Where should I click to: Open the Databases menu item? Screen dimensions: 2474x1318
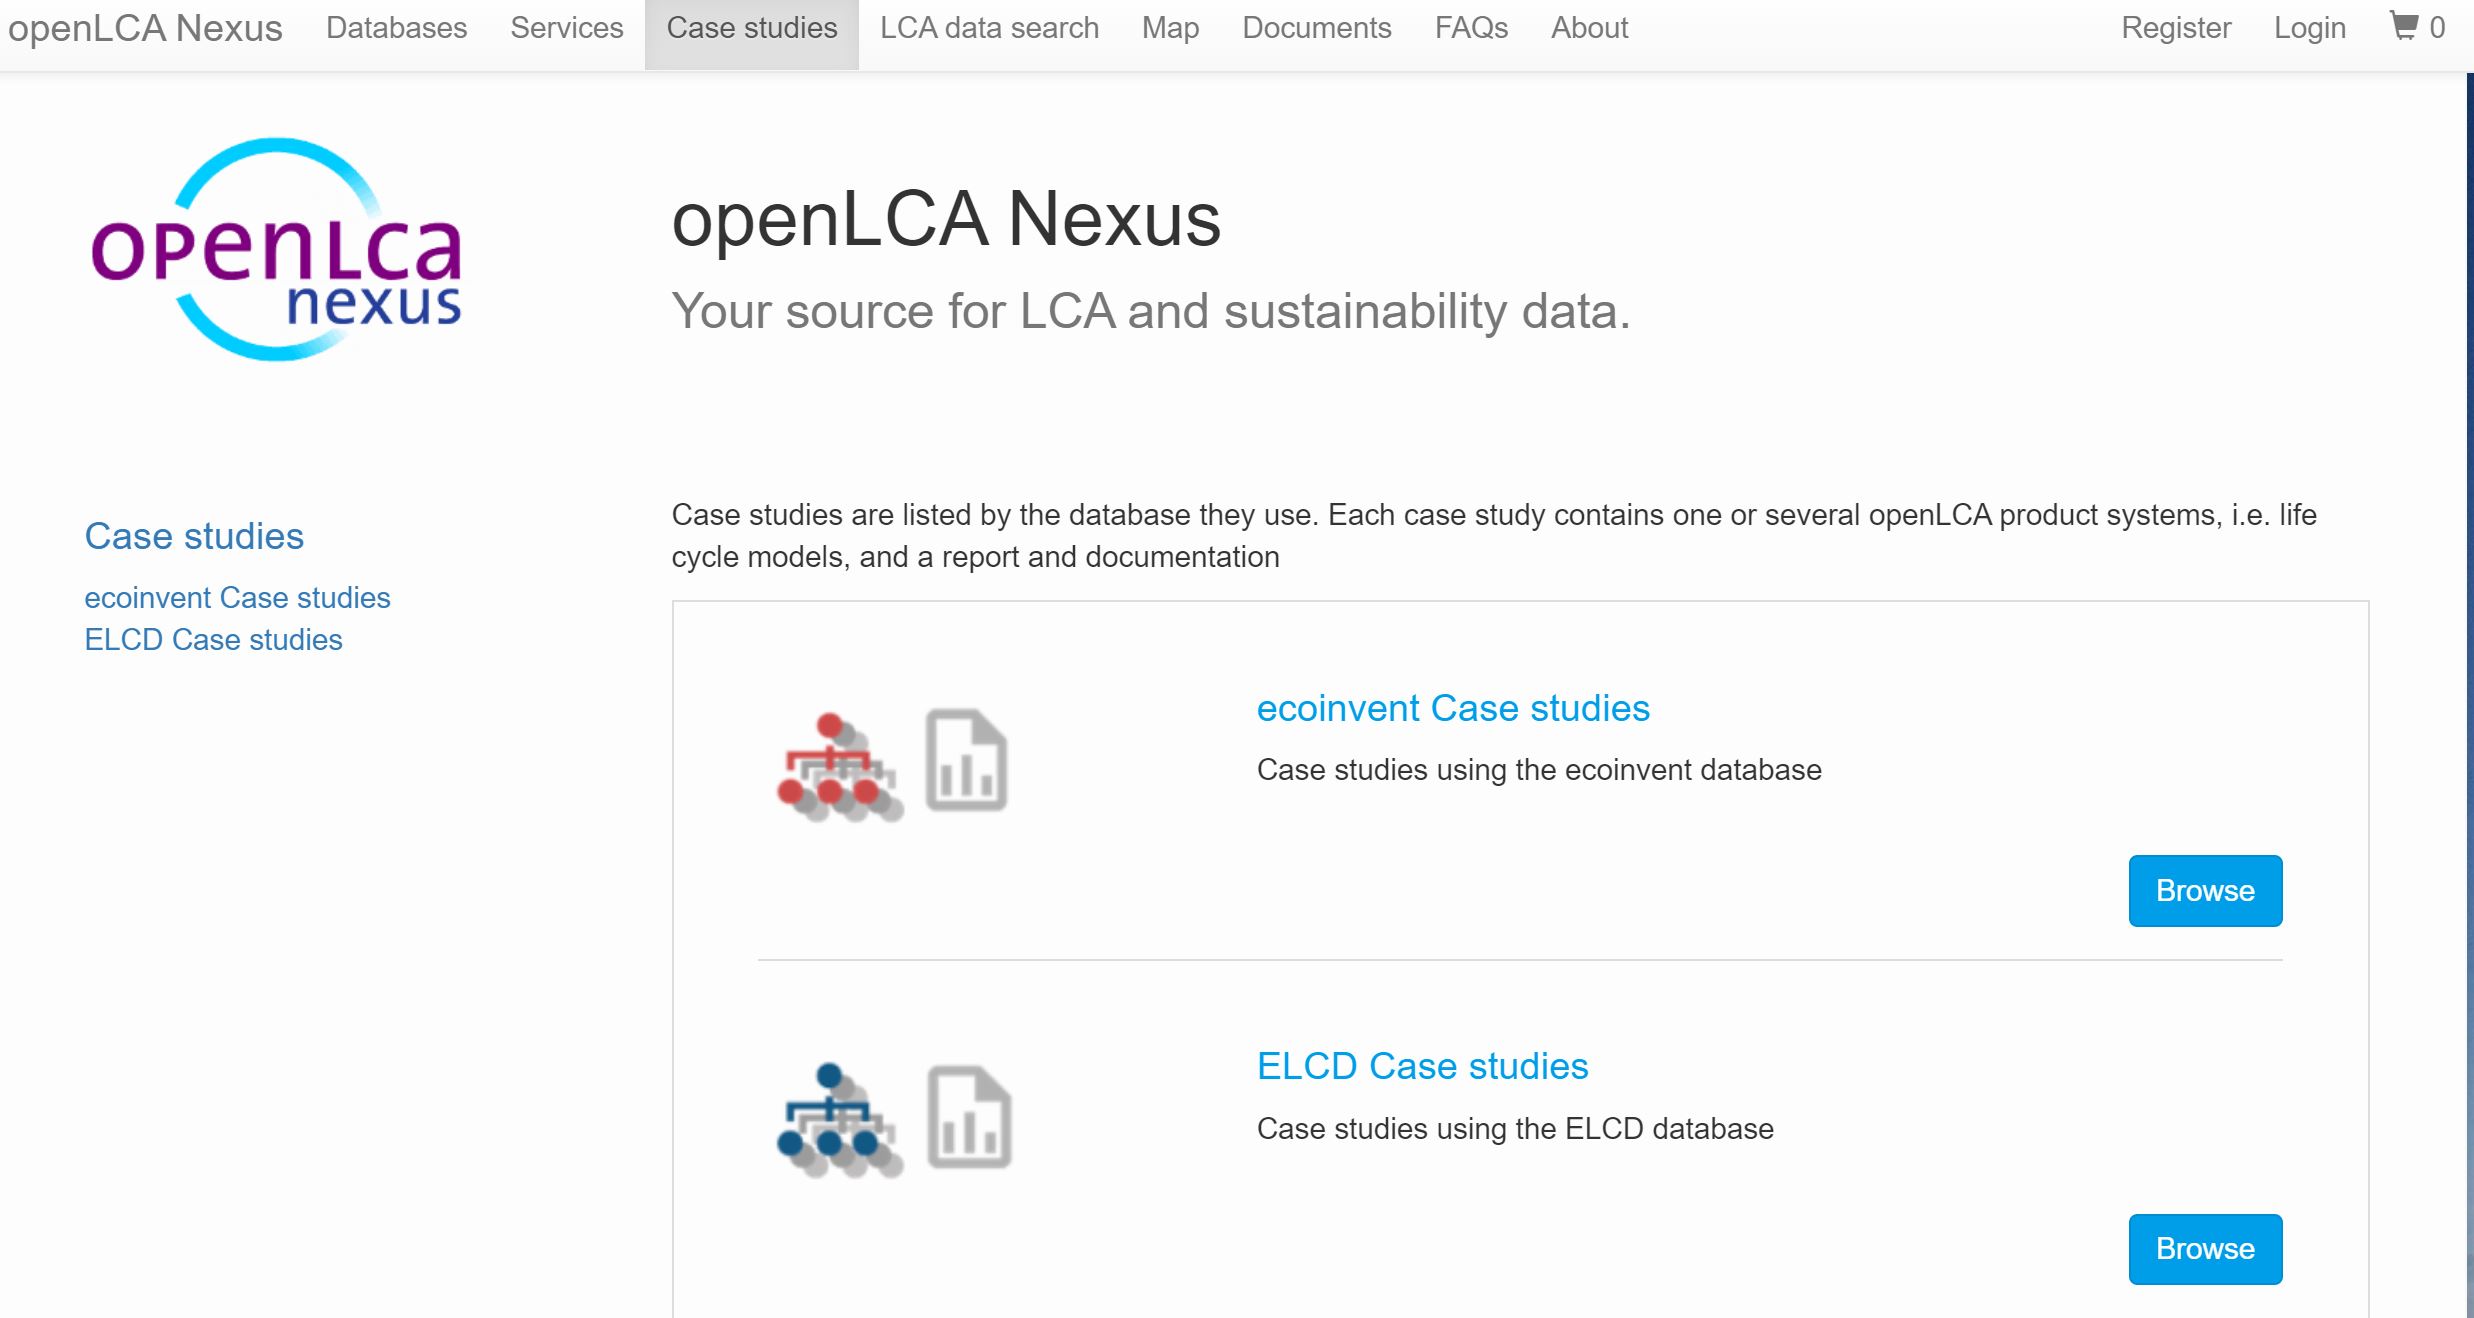point(396,28)
